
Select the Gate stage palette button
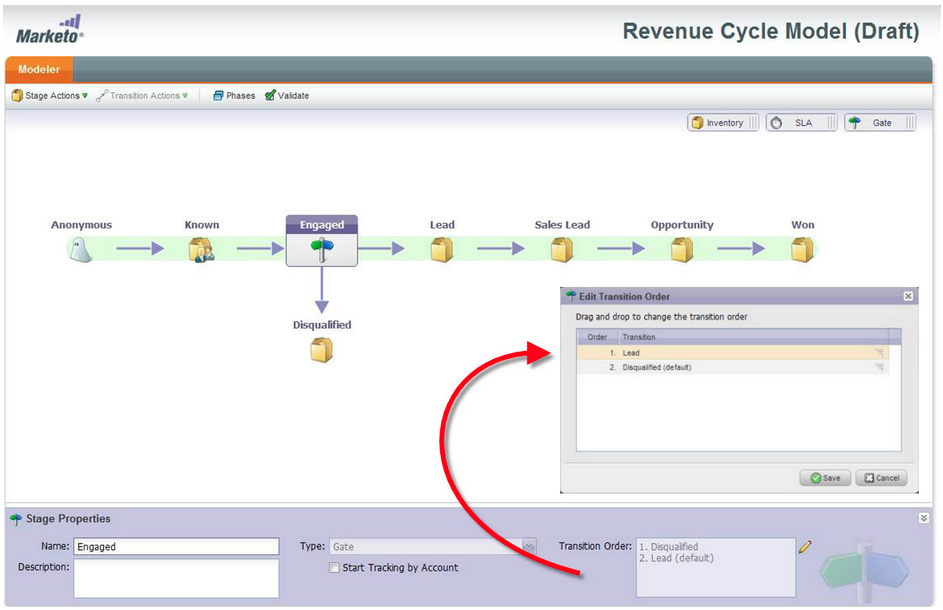tap(880, 123)
